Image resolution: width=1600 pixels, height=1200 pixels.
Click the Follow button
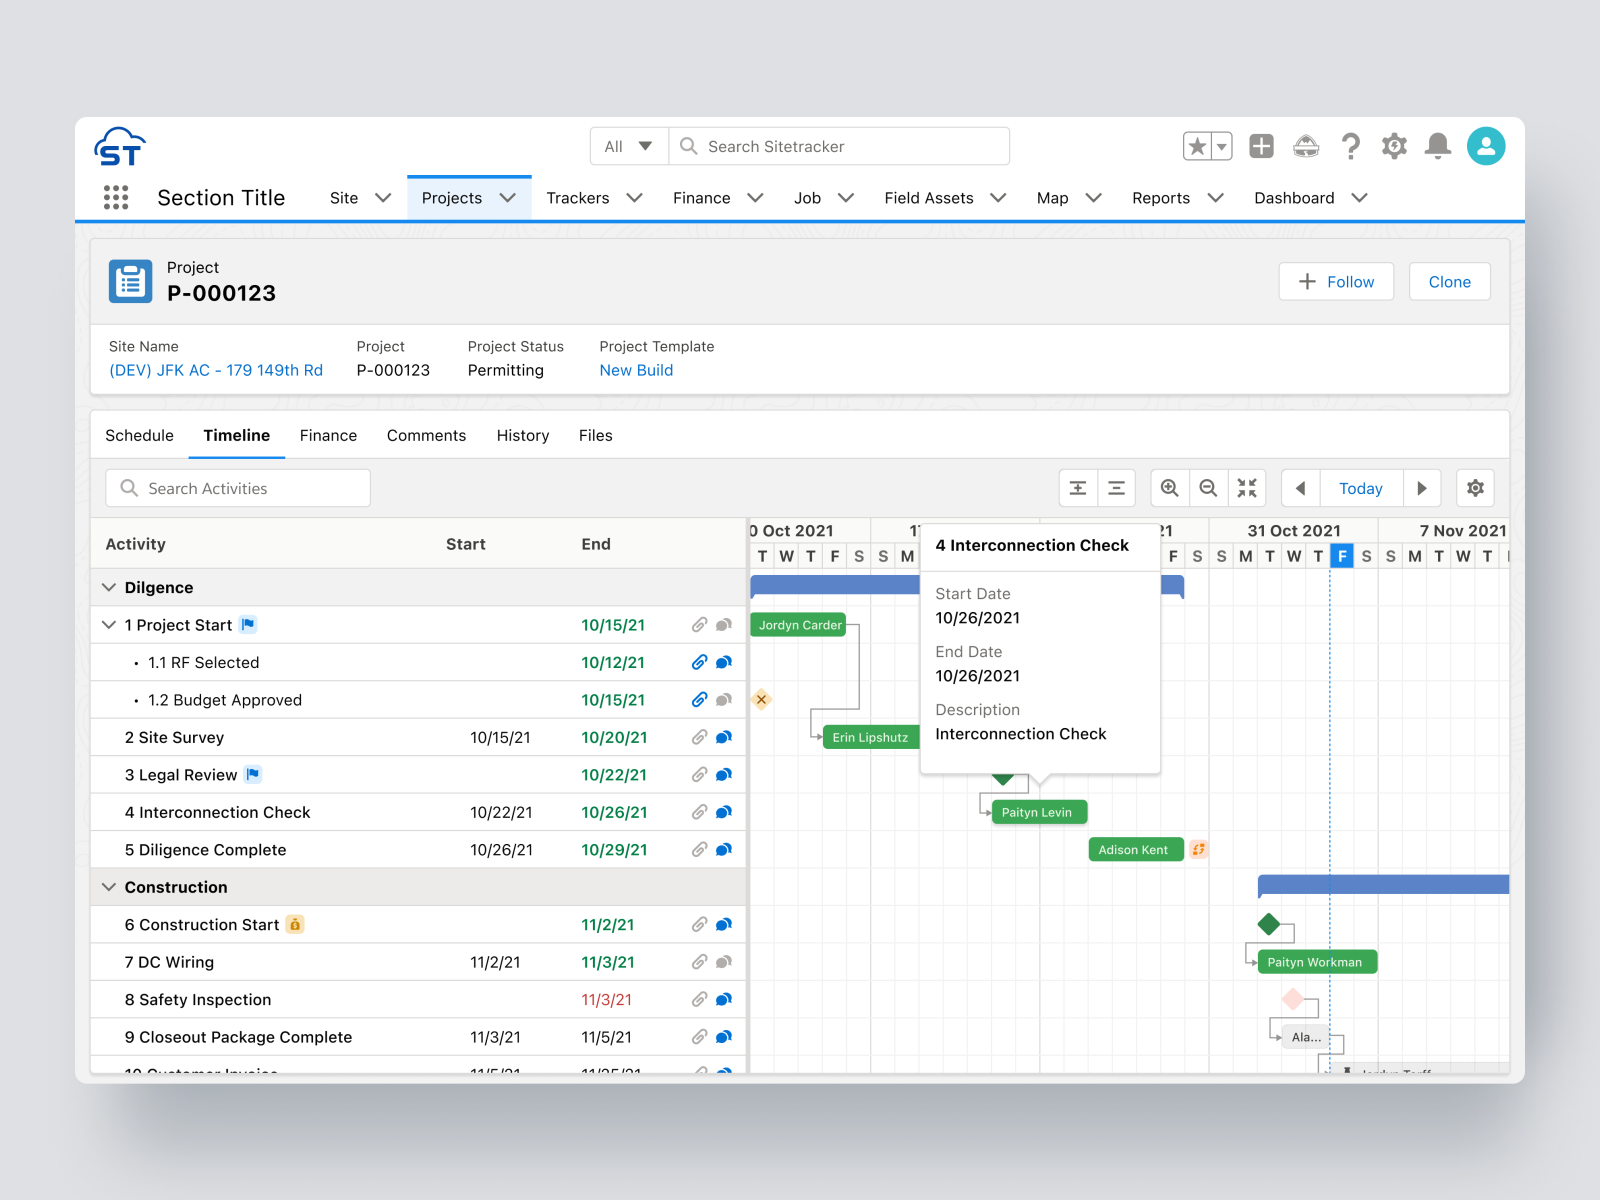1336,281
